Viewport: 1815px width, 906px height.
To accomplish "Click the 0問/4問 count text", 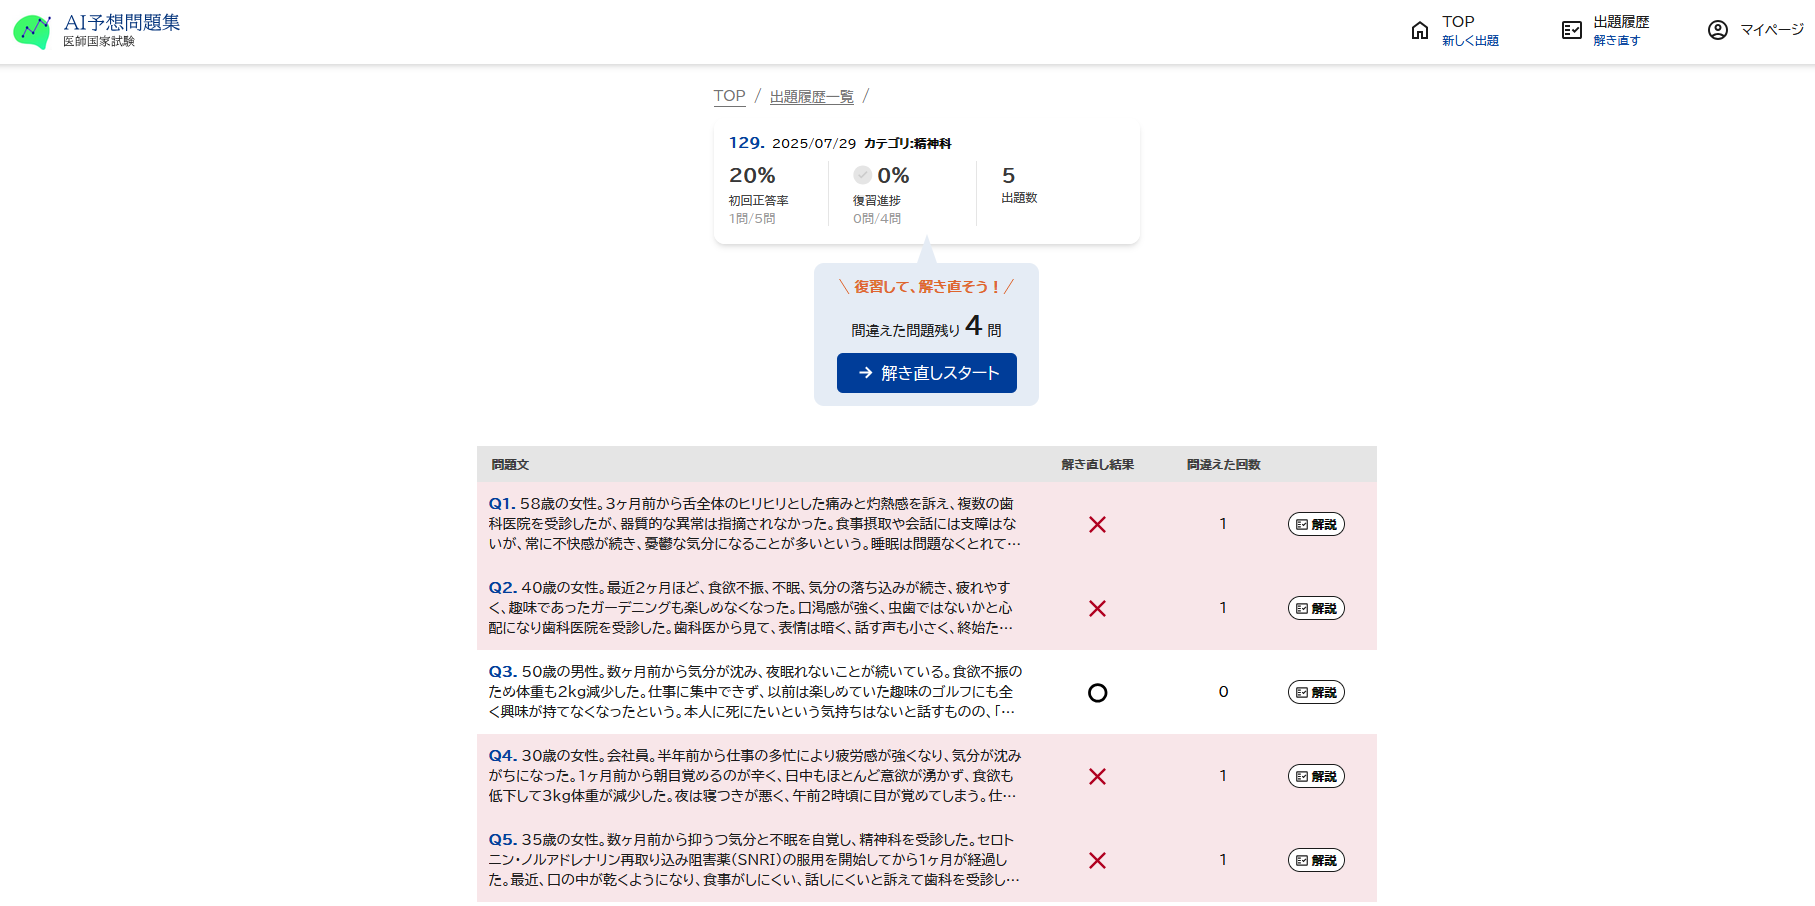I will pos(877,218).
